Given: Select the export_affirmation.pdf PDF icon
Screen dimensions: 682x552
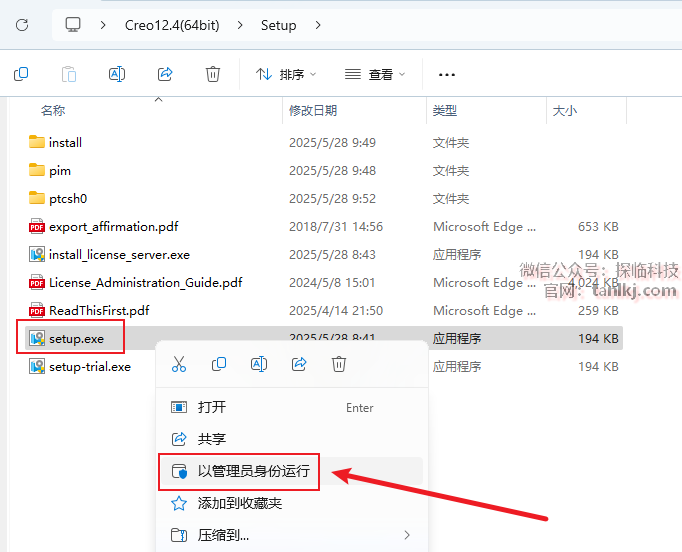Looking at the screenshot, I should (x=37, y=226).
